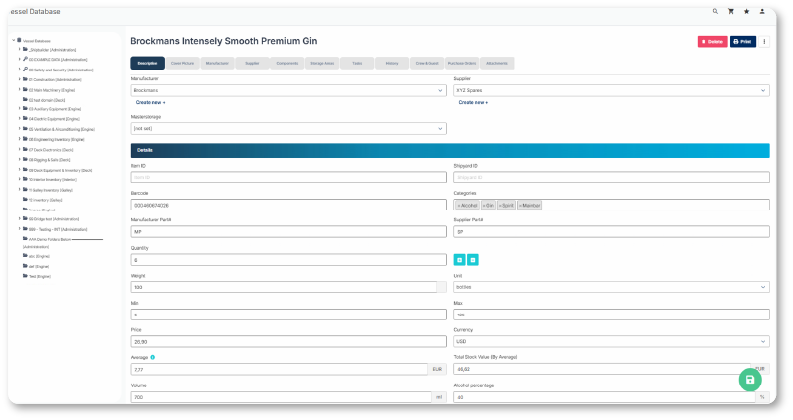793x420 pixels.
Task: Click the def (Engine) folder icon
Action: [25, 266]
